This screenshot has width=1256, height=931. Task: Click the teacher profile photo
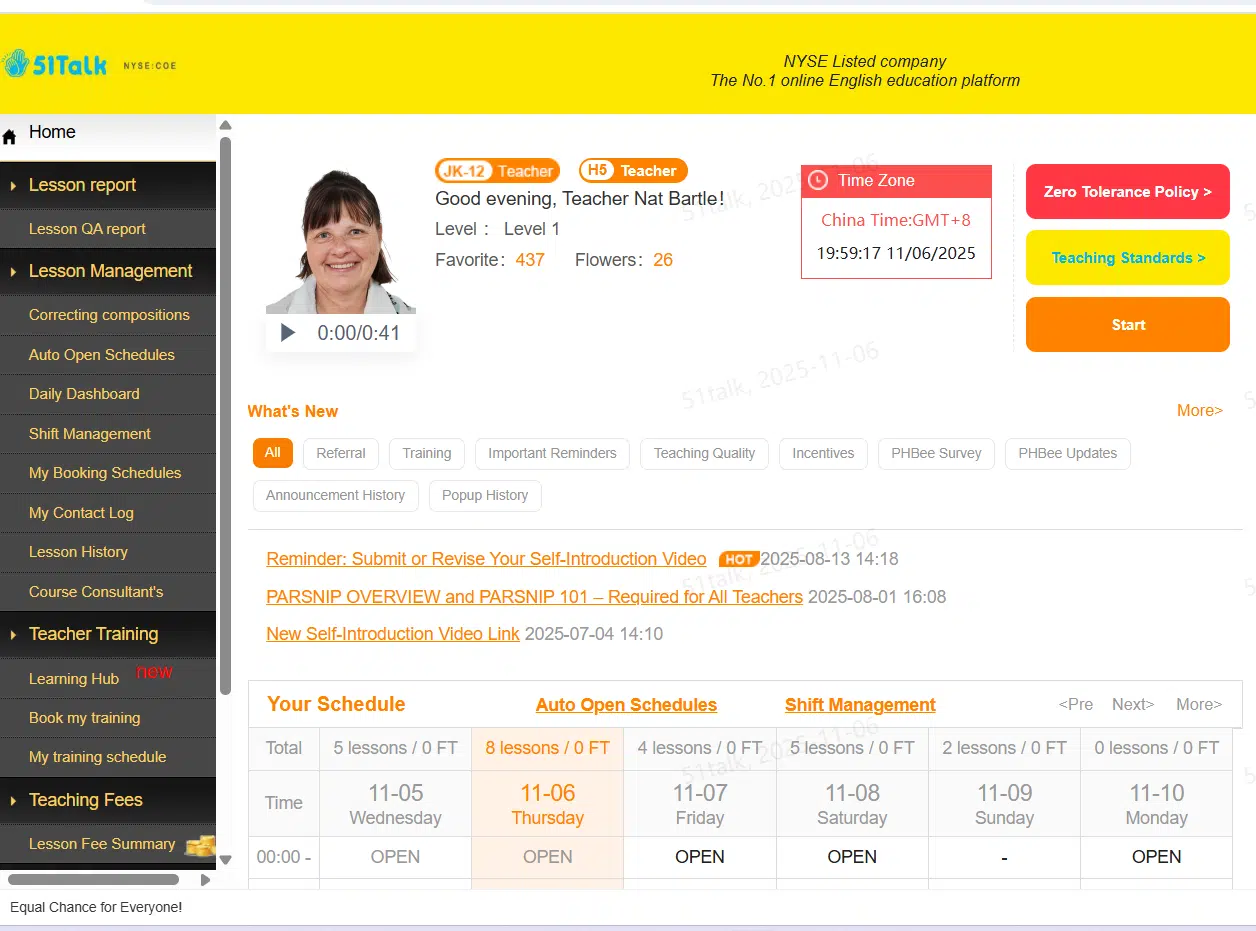pos(341,240)
